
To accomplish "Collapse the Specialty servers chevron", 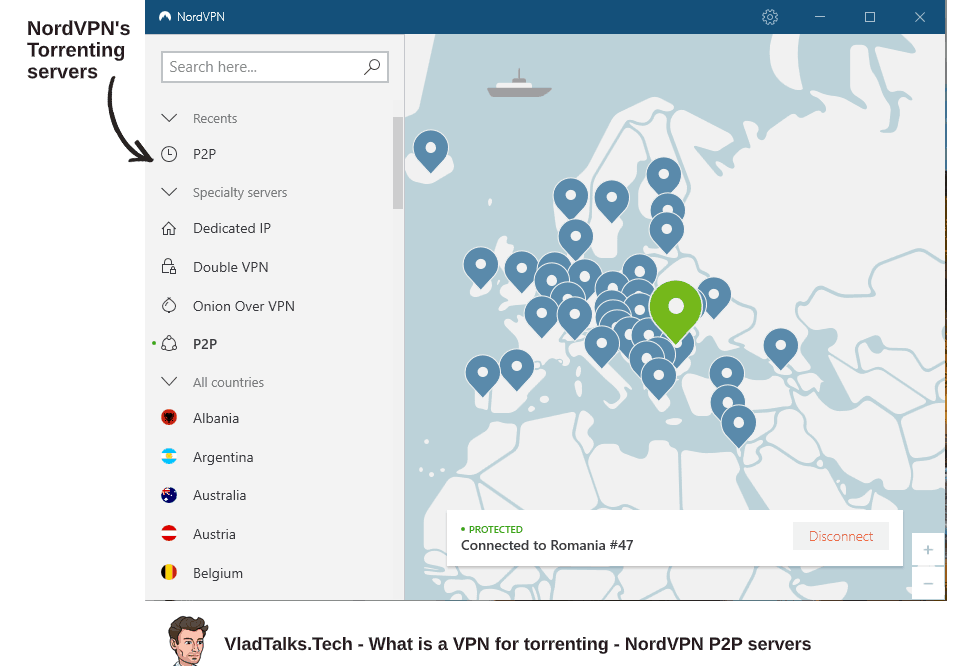I will tap(169, 192).
